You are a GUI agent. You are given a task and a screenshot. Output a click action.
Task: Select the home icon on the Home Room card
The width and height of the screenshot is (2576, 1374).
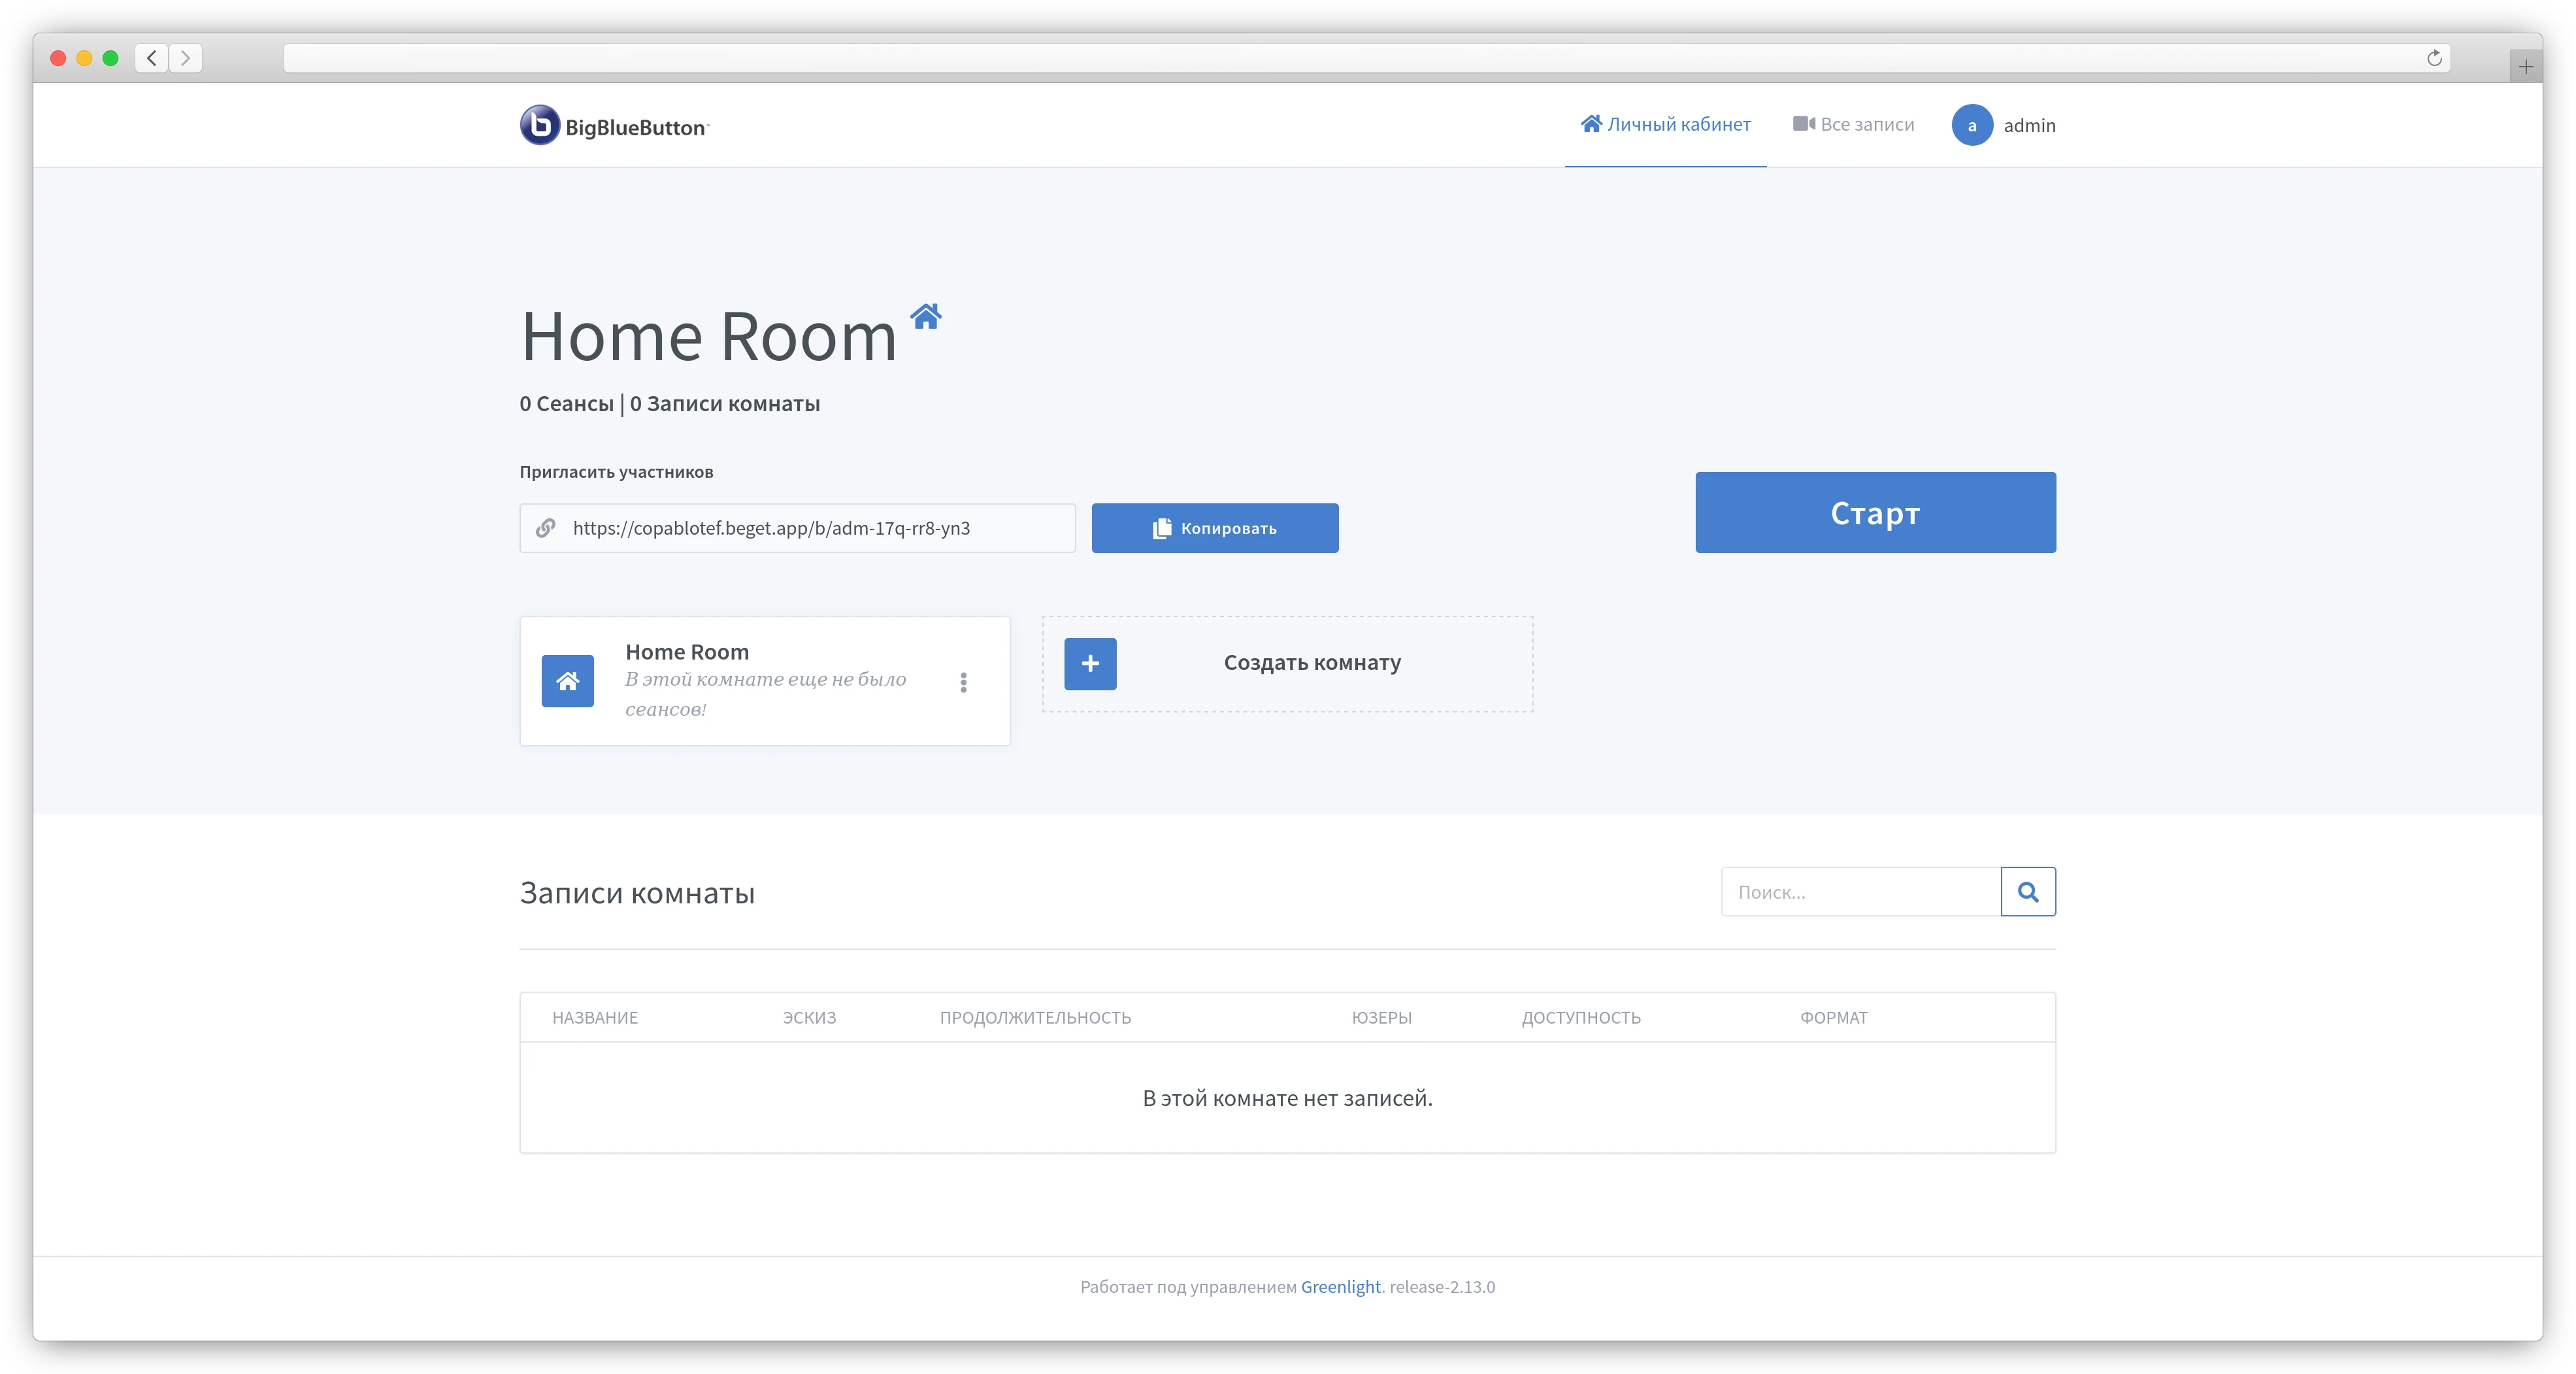[566, 681]
